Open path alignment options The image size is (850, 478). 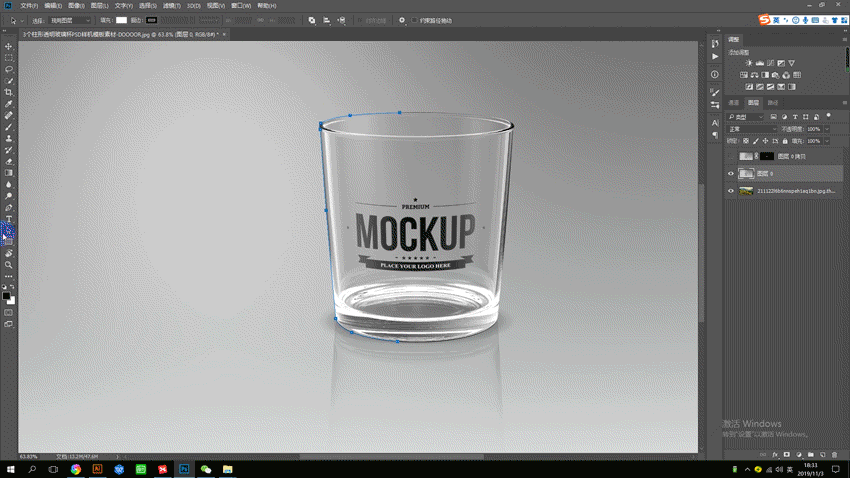pos(326,21)
